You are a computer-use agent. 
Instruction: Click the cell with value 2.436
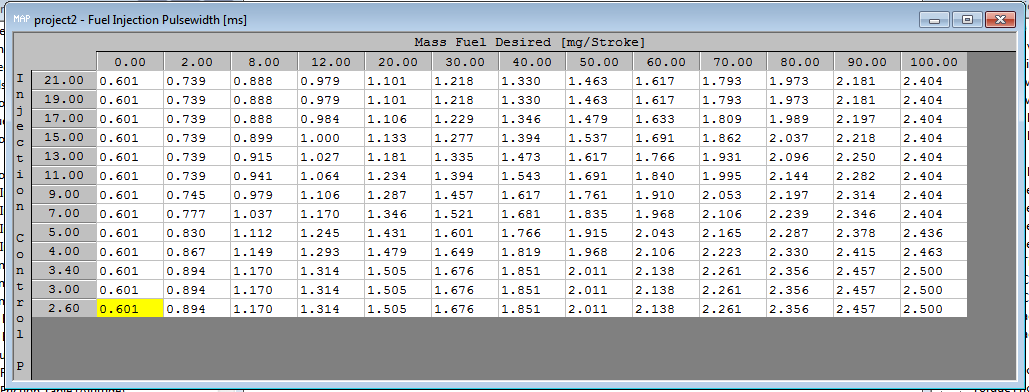coord(934,233)
